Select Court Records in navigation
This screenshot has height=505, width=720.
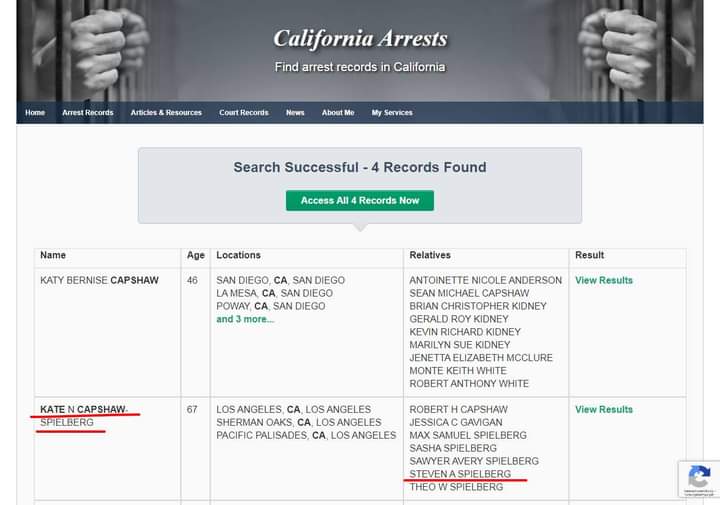(244, 113)
